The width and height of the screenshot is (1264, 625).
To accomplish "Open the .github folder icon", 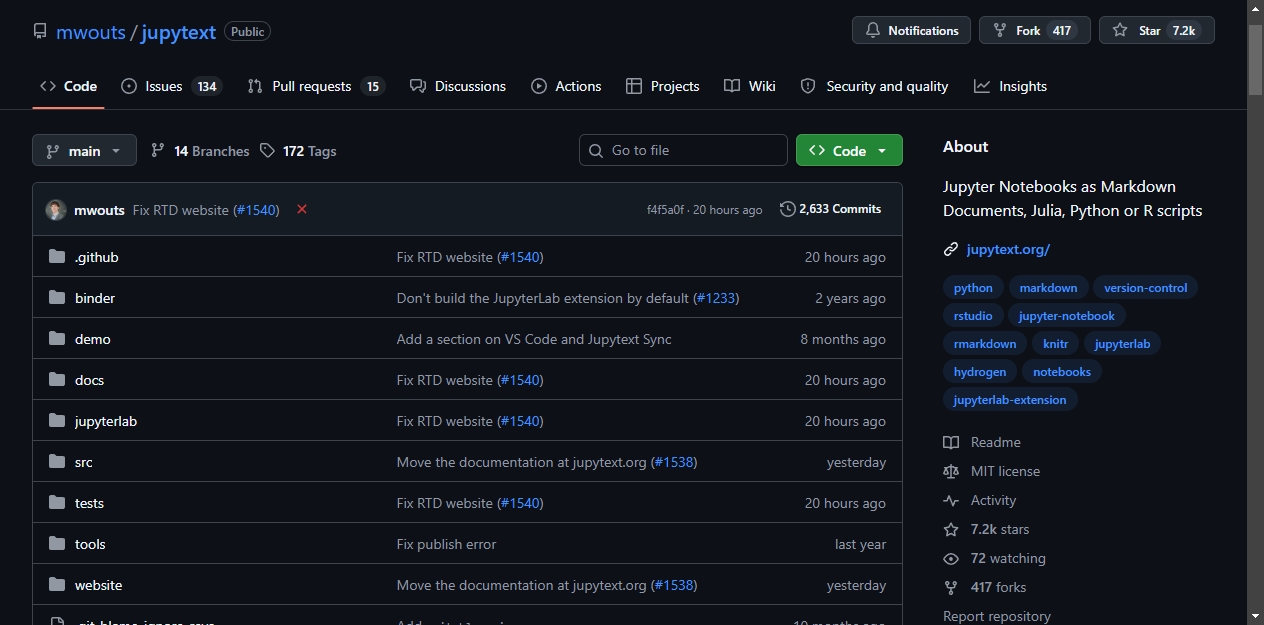I will tap(57, 257).
